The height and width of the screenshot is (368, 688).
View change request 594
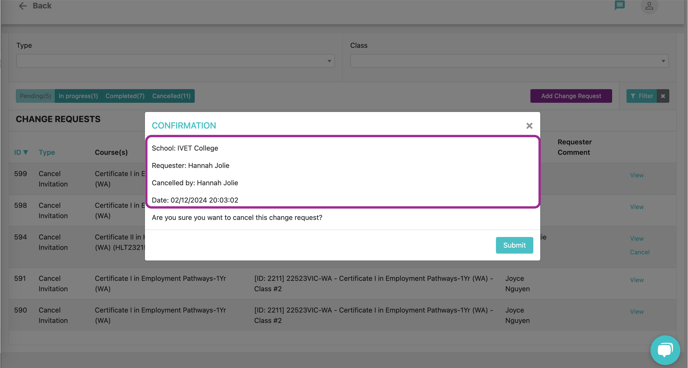637,239
